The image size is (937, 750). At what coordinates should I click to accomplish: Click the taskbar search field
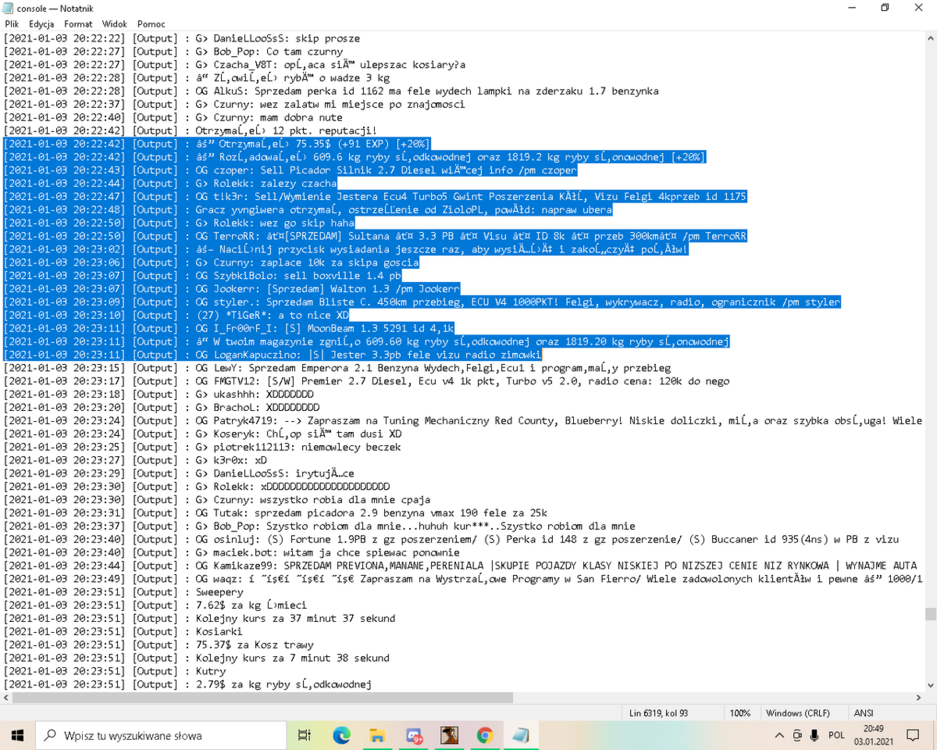[x=161, y=735]
